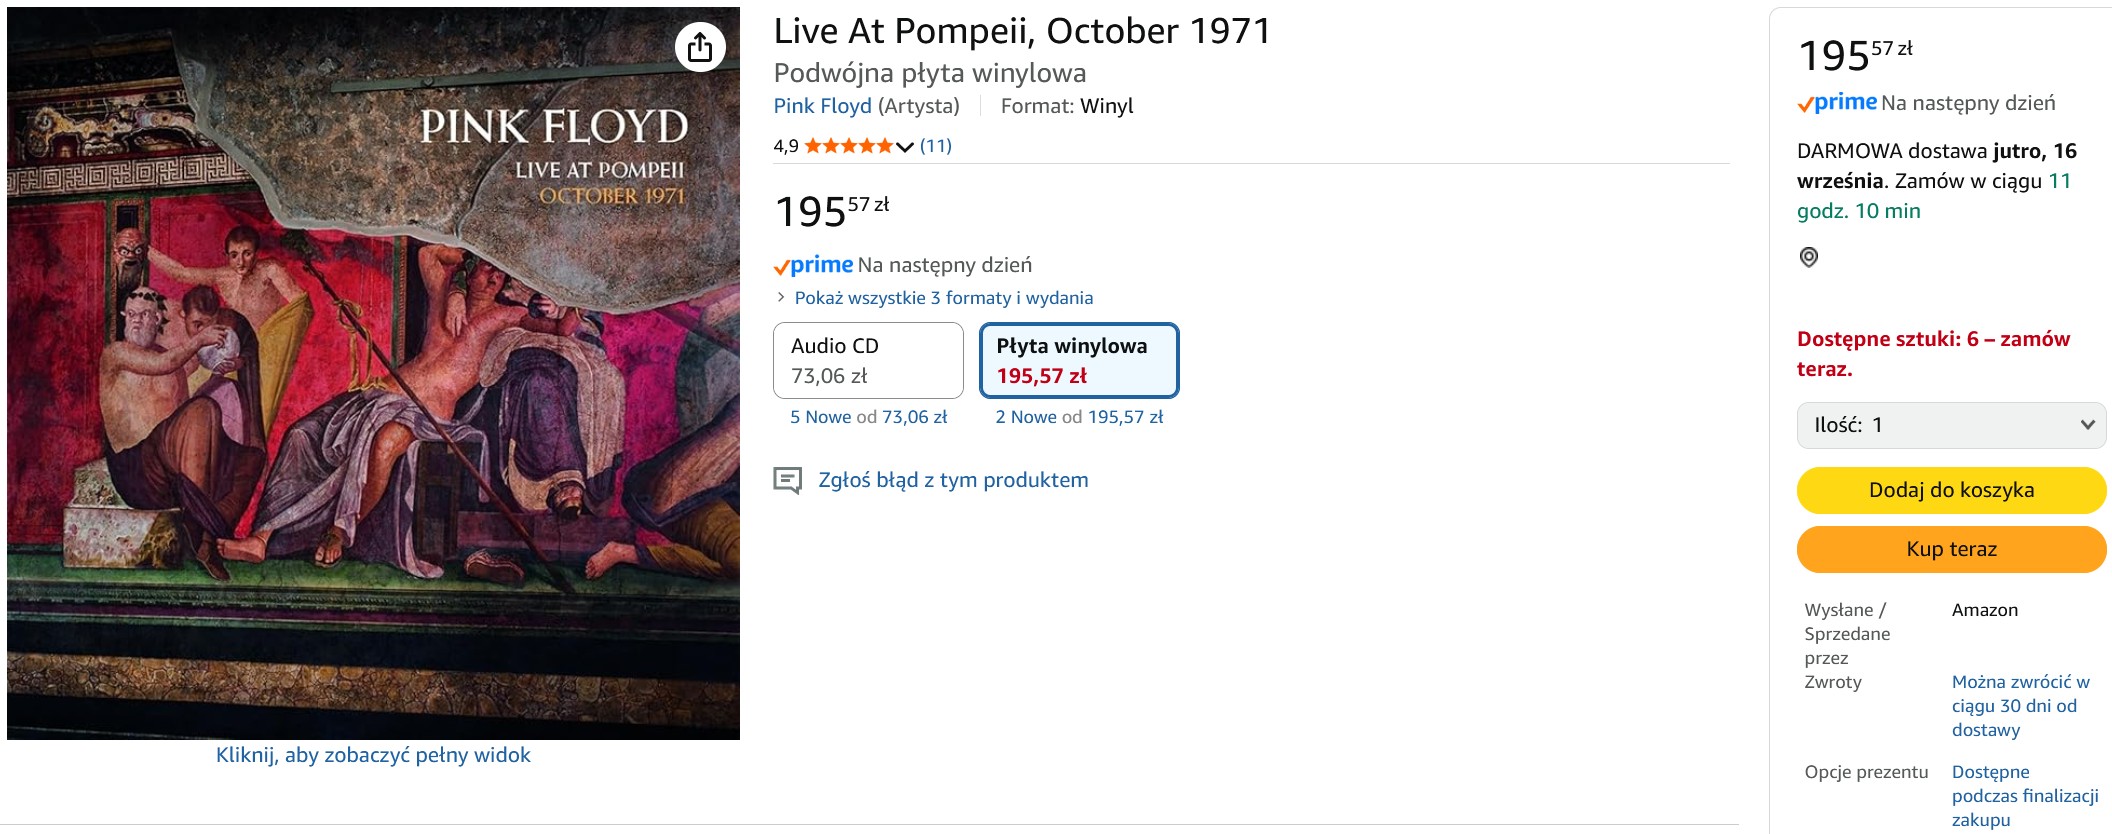This screenshot has width=2112, height=834.
Task: Click the Prime logo in buy box
Action: coord(1838,103)
